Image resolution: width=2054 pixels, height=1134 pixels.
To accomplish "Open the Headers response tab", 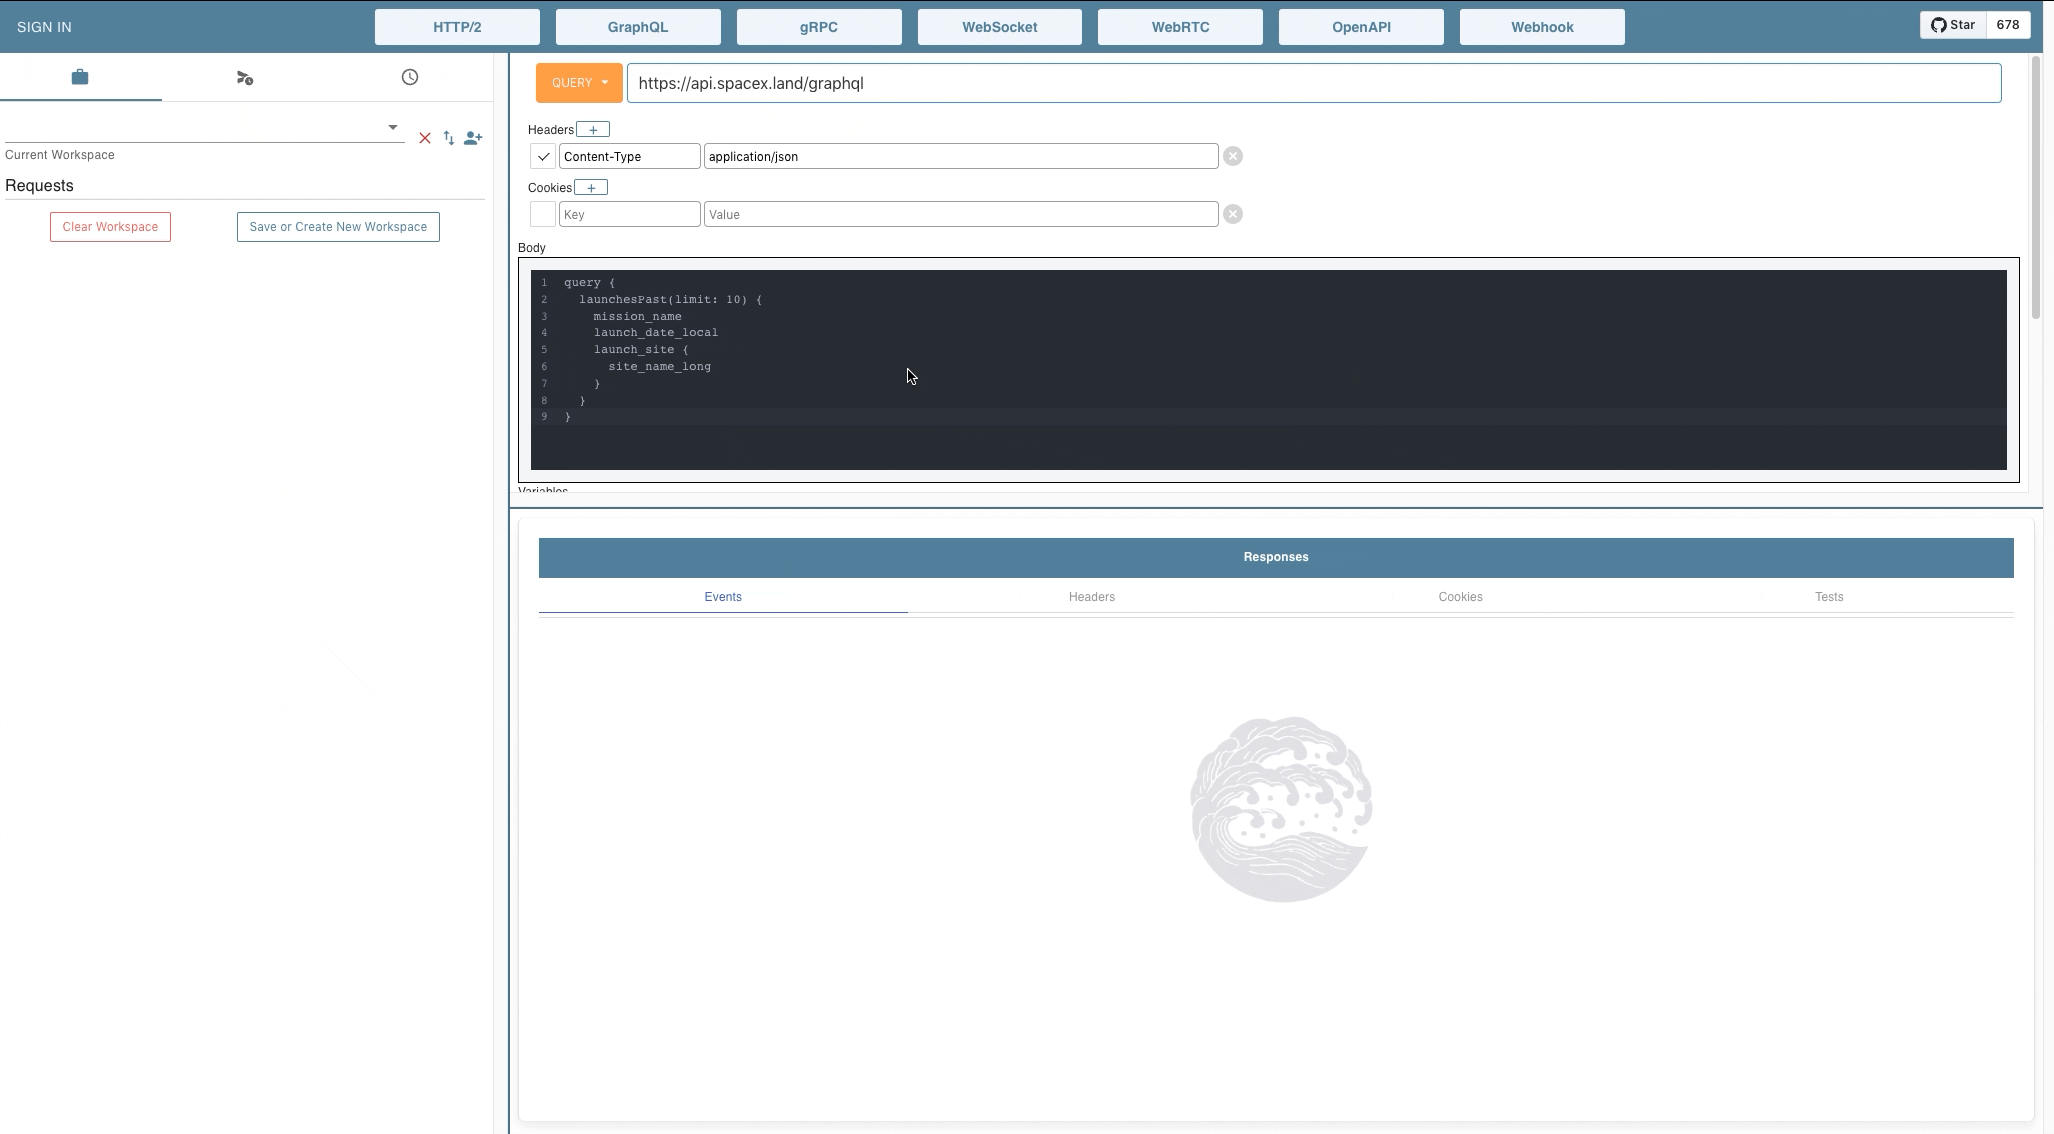I will [x=1091, y=597].
